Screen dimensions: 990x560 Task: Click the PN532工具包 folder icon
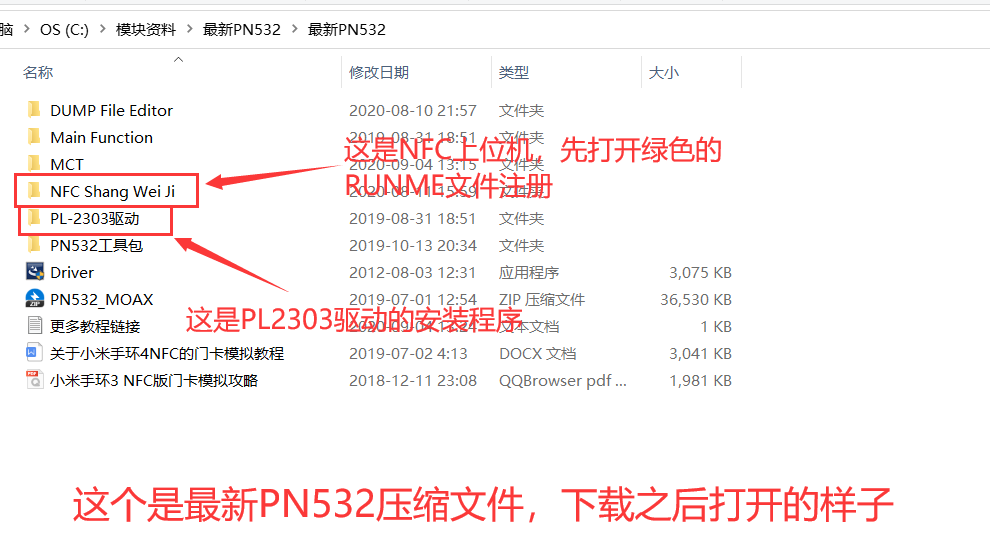[x=34, y=246]
